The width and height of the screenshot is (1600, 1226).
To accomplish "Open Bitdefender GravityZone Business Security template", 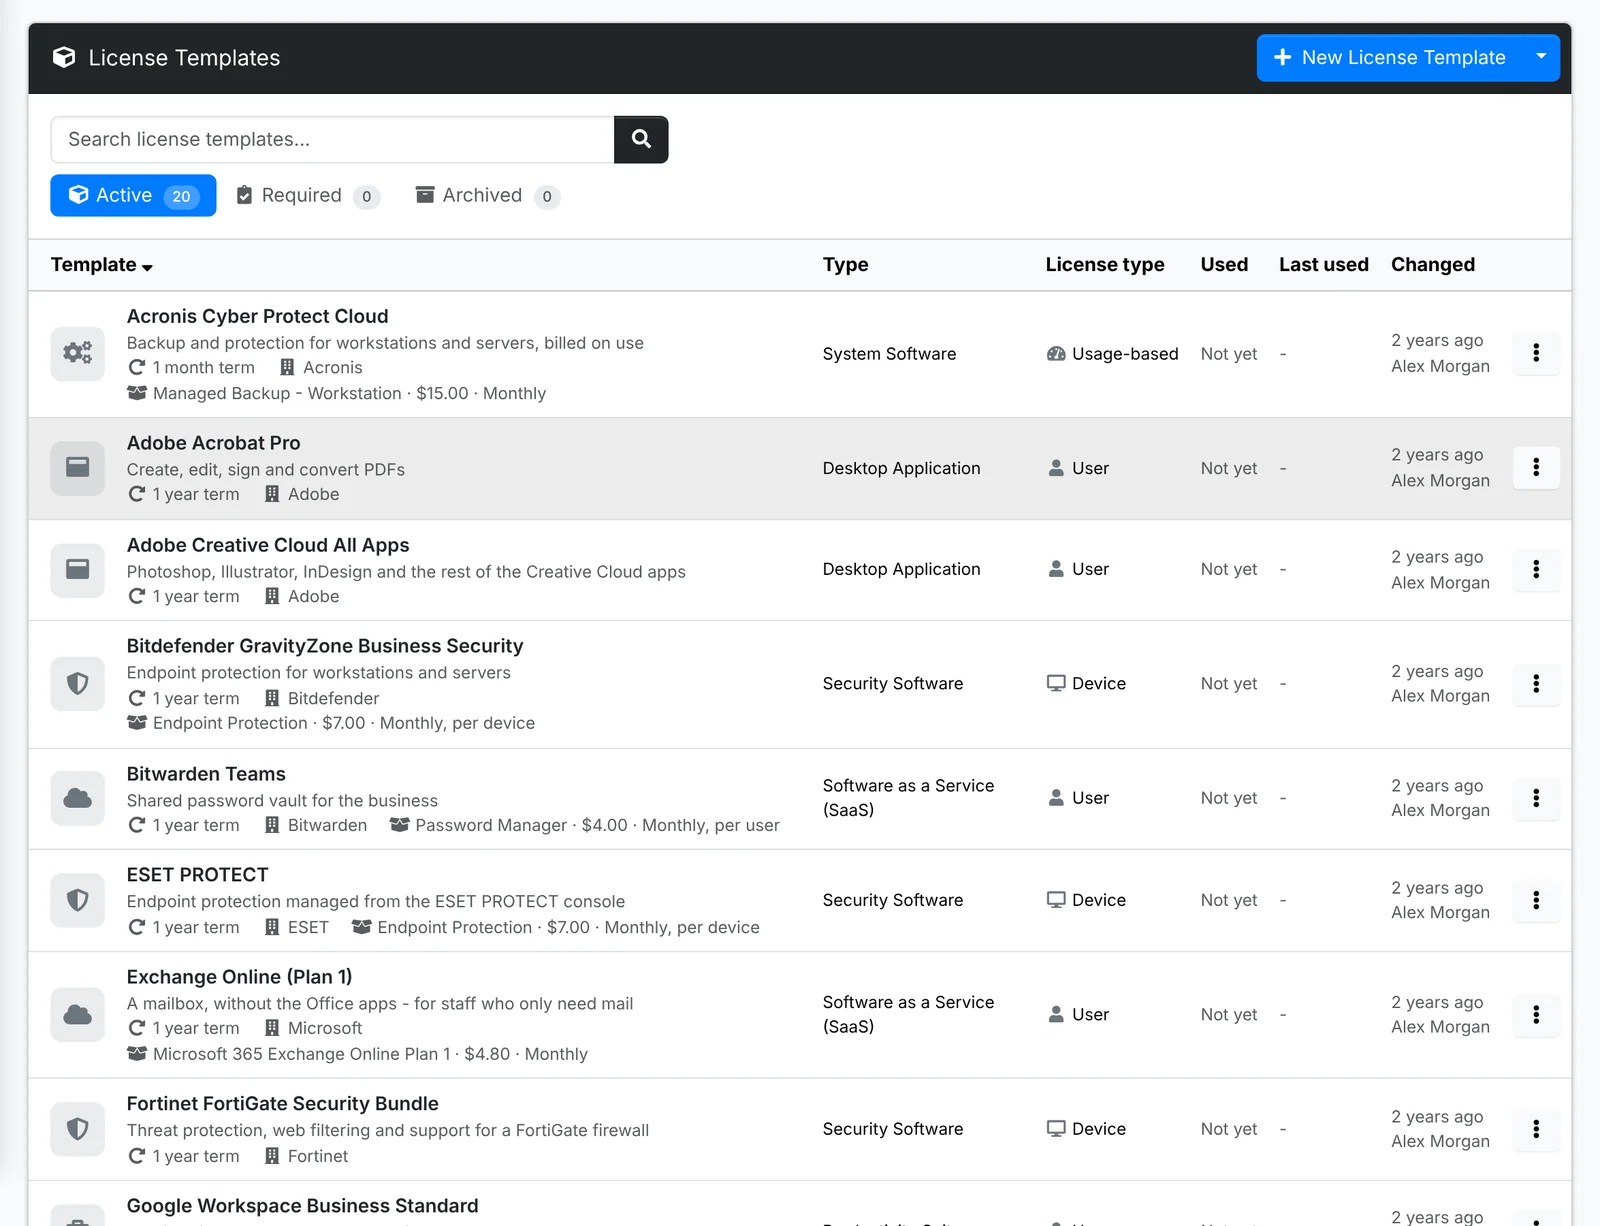I will pos(325,646).
